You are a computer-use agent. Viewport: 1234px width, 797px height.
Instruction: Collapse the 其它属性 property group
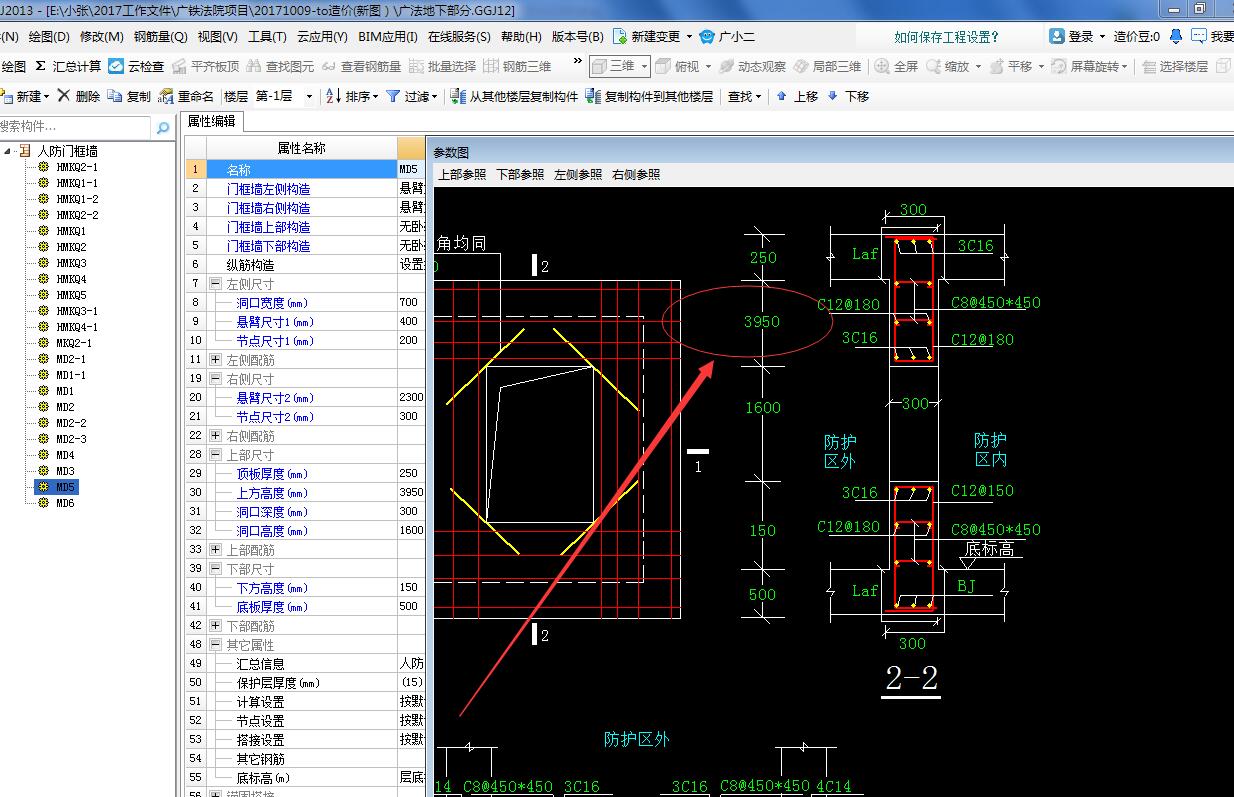click(216, 645)
